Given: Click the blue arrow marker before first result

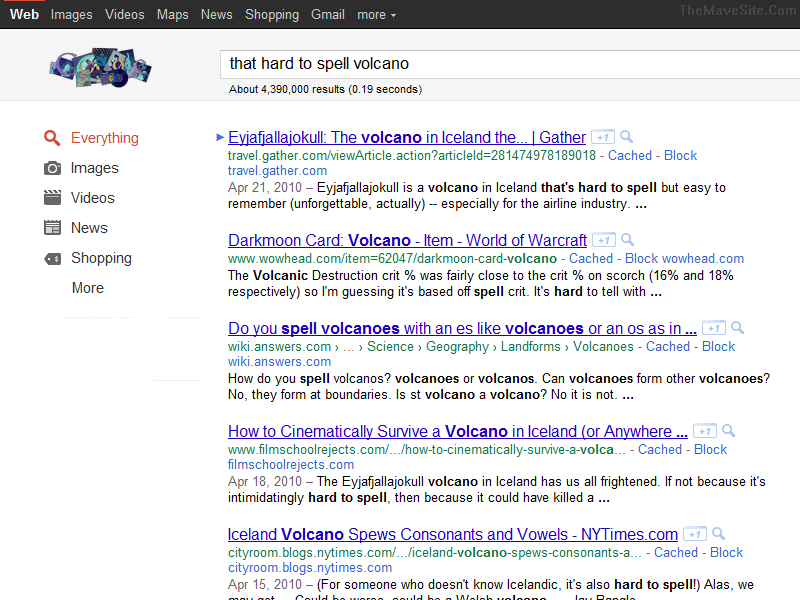Looking at the screenshot, I should (x=220, y=137).
